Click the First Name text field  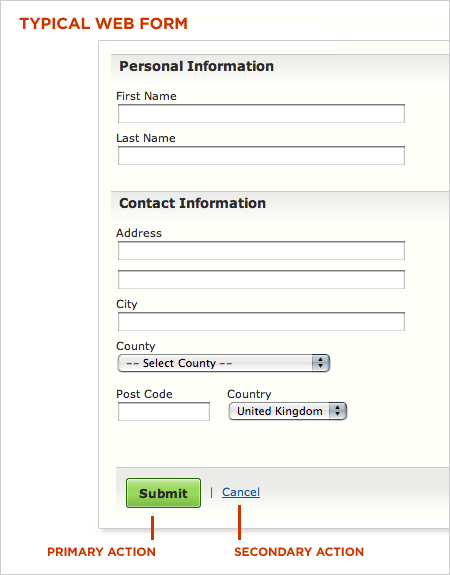coord(261,113)
